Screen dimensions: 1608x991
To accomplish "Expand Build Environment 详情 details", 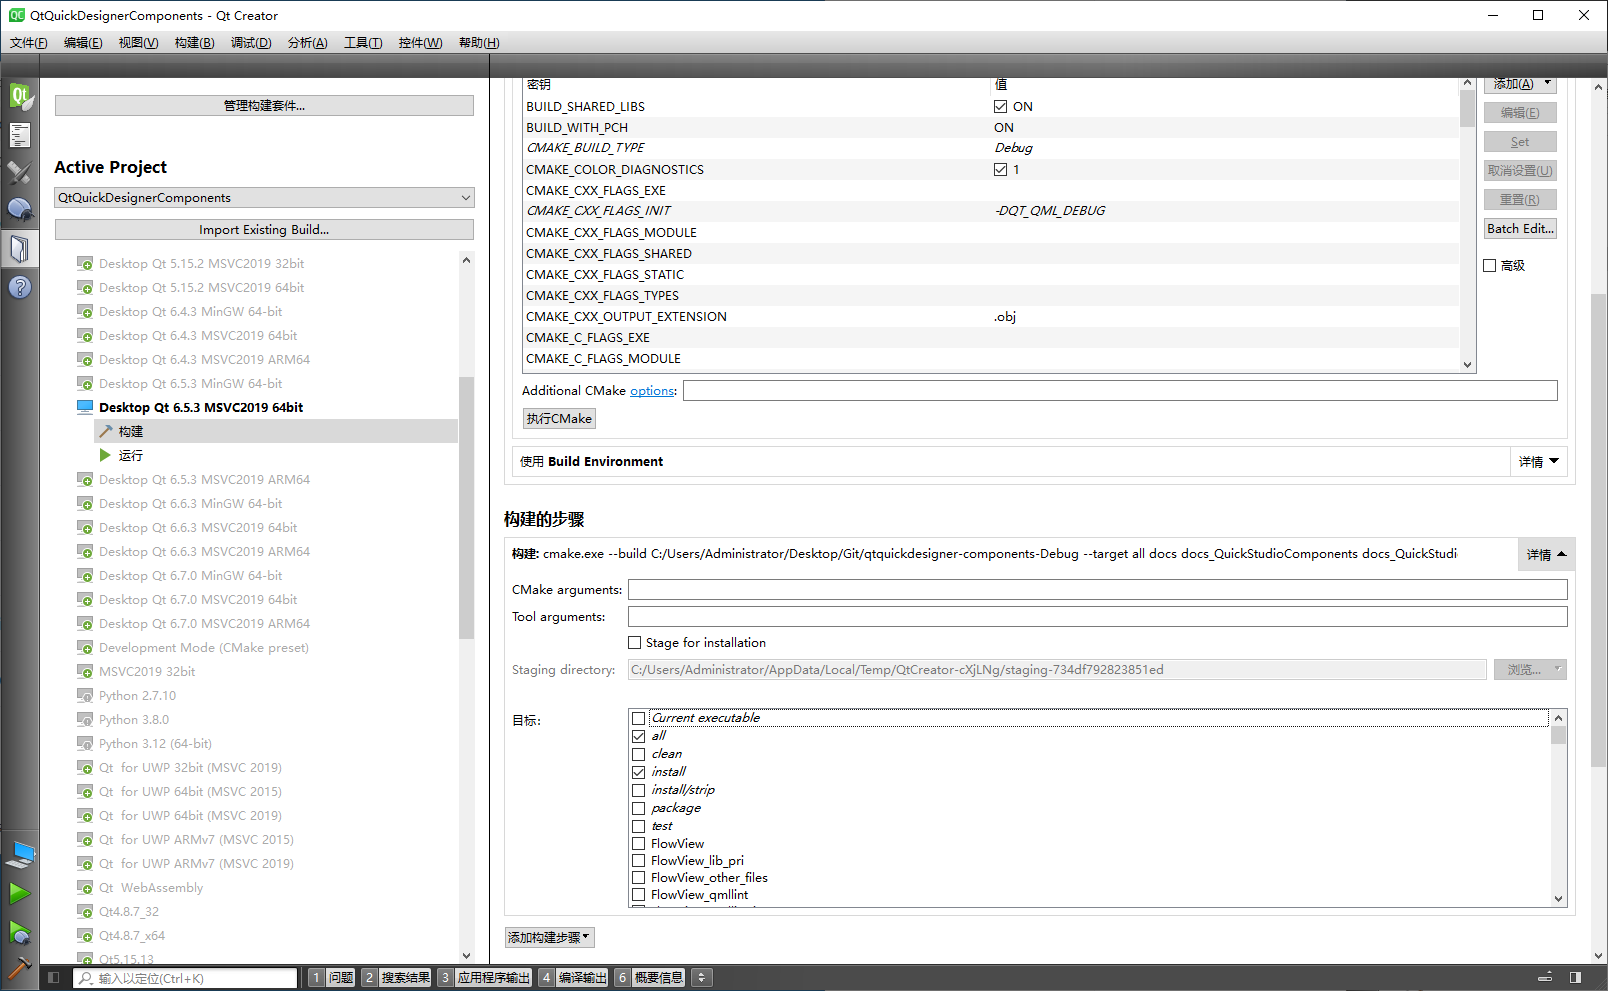I will click(1538, 462).
